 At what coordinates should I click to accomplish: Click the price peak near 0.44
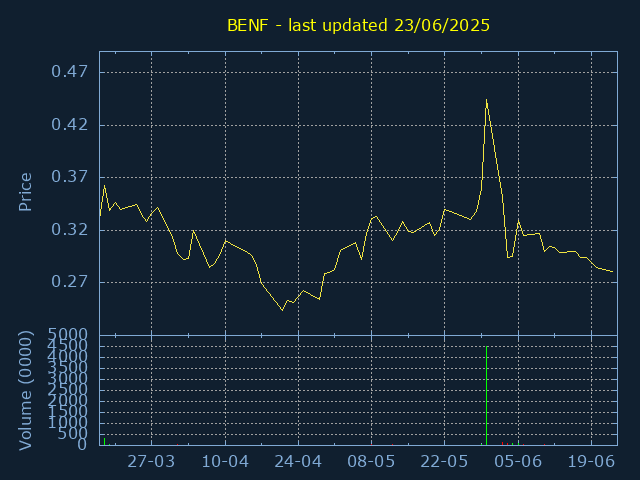click(x=487, y=100)
